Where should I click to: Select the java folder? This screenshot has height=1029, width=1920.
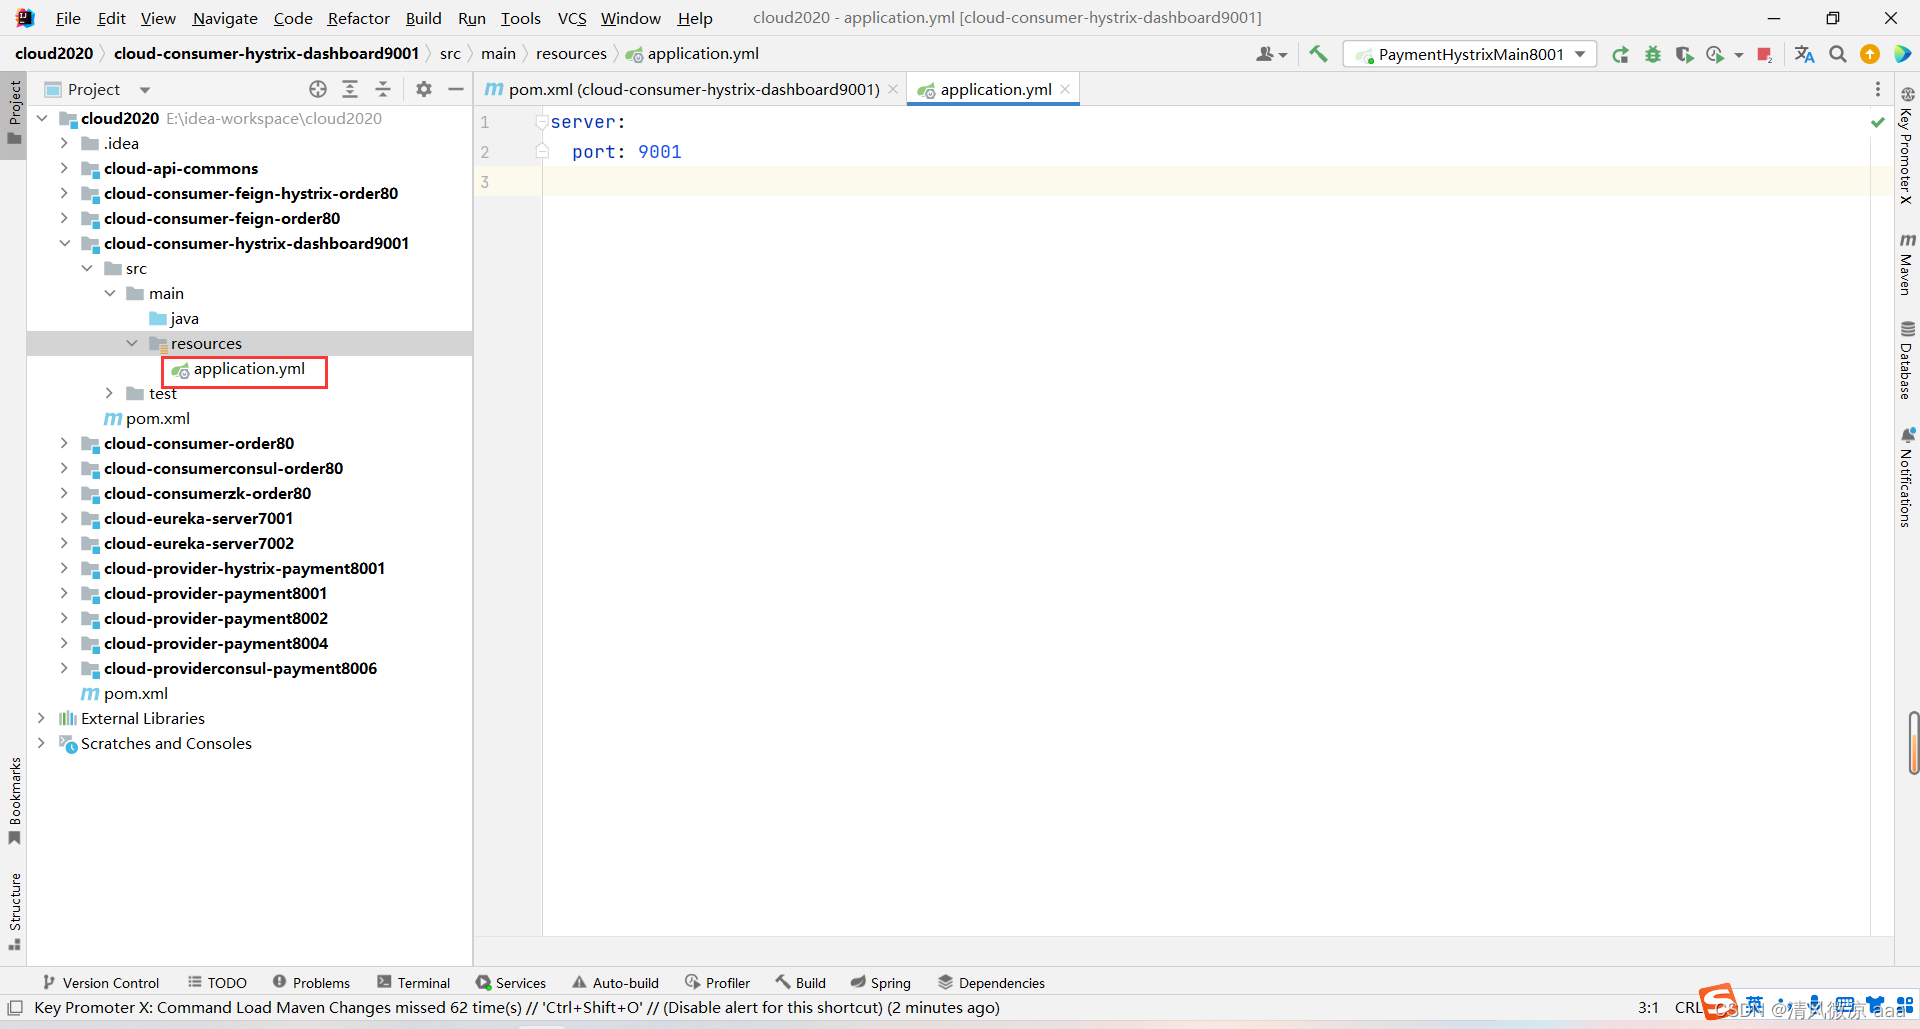[x=184, y=318]
